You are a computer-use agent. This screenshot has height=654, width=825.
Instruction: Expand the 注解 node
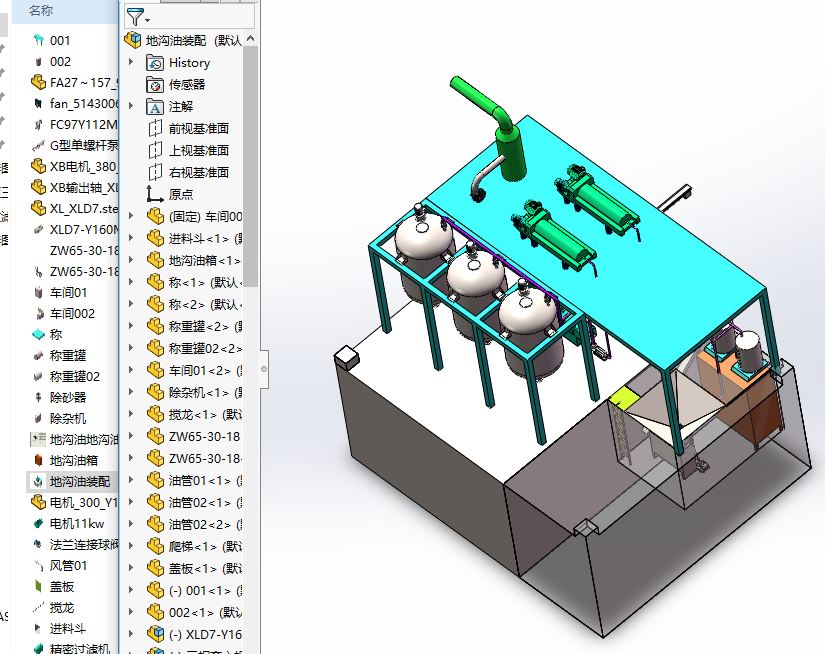point(131,106)
